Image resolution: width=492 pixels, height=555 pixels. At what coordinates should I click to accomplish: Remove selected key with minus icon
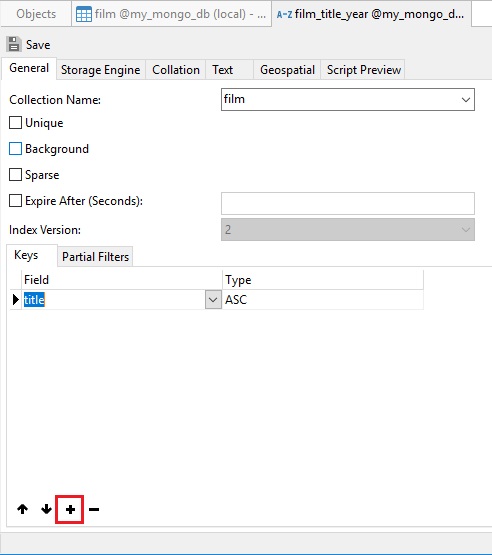tap(94, 509)
